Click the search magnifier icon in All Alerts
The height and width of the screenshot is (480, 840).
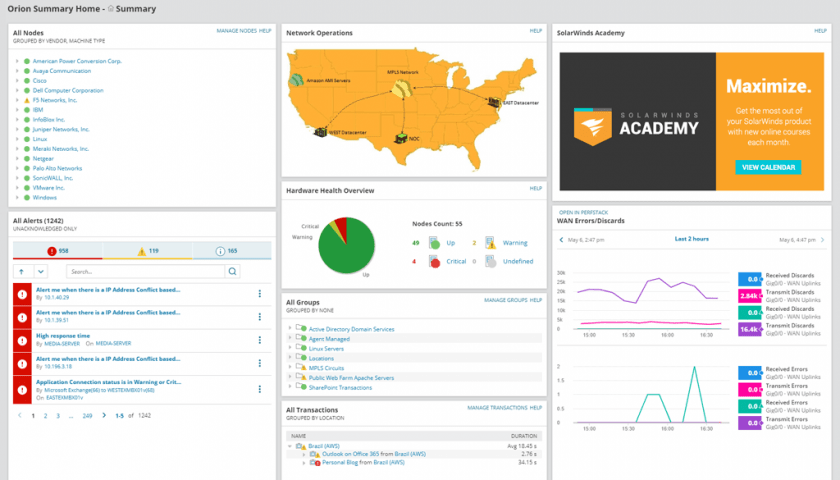232,272
